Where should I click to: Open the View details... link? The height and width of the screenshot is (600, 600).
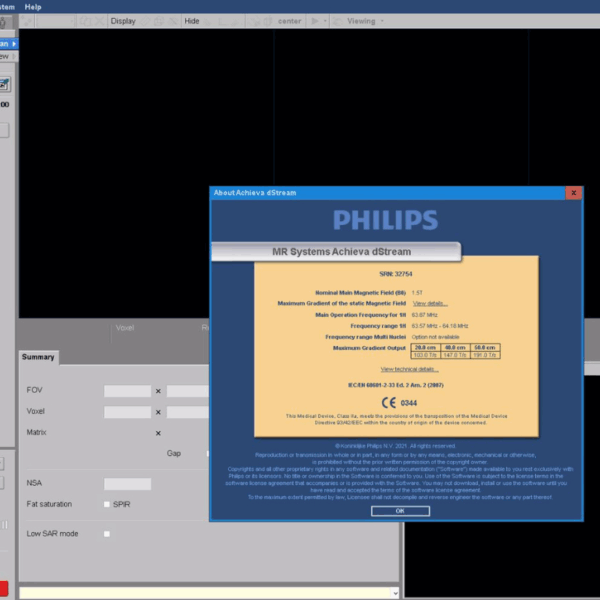[x=430, y=303]
